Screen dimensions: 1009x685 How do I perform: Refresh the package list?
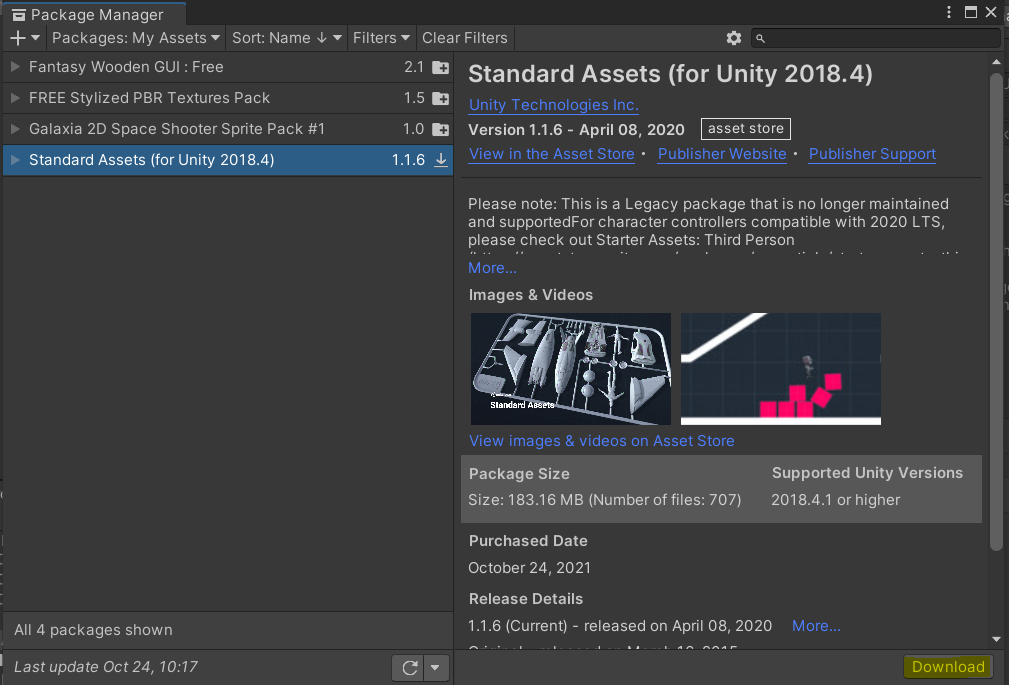[409, 668]
